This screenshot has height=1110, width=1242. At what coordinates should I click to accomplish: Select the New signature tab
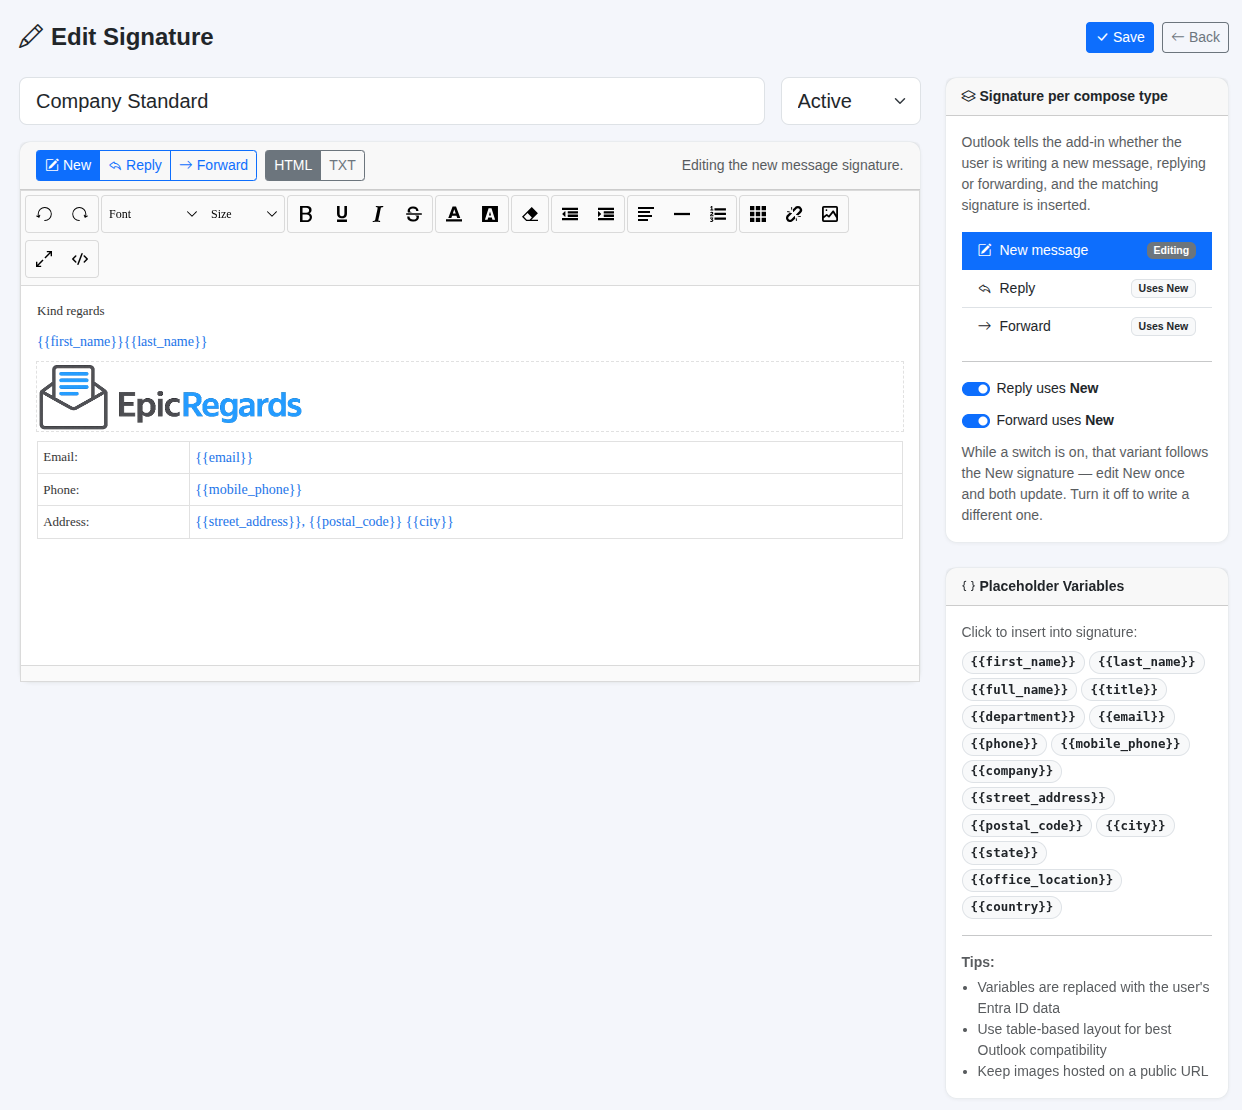point(68,165)
